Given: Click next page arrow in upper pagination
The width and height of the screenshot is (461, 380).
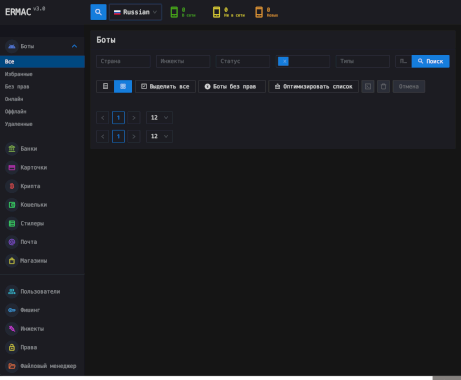Looking at the screenshot, I should (x=134, y=118).
